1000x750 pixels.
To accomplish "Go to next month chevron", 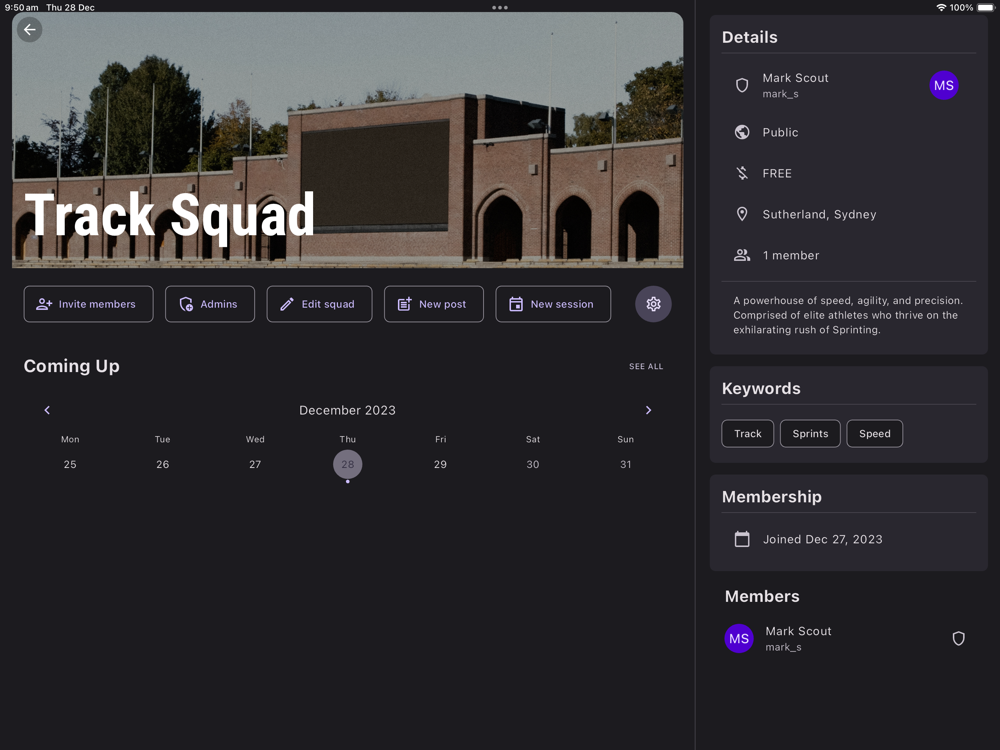I will [x=648, y=410].
